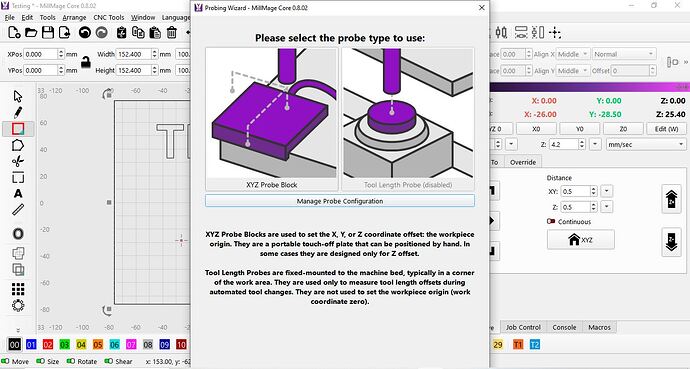This screenshot has width=690, height=369.
Task: Open a project with the folder icon
Action: [x=31, y=33]
